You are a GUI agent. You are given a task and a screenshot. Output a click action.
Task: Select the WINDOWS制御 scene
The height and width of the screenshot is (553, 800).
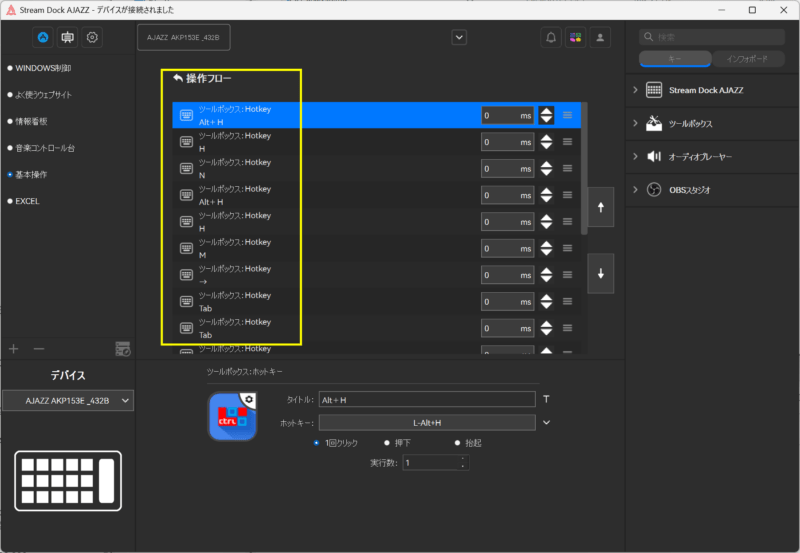(x=39, y=68)
